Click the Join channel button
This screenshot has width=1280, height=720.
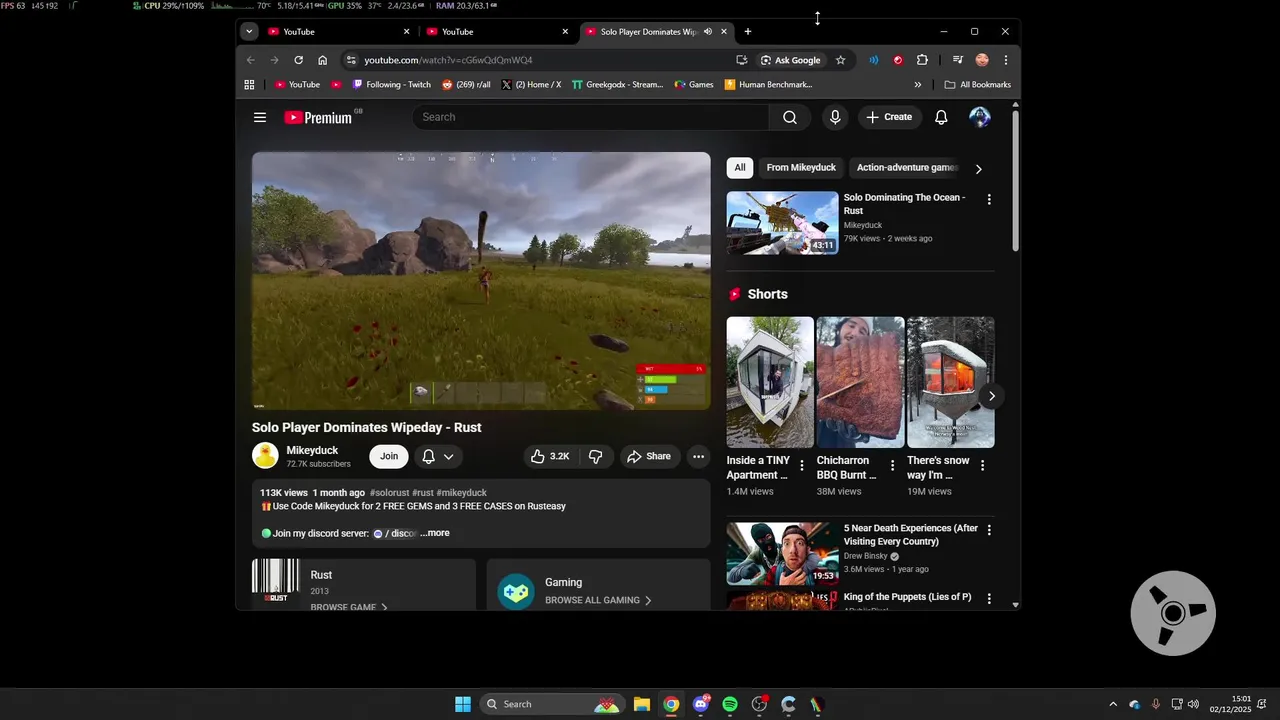(x=389, y=456)
